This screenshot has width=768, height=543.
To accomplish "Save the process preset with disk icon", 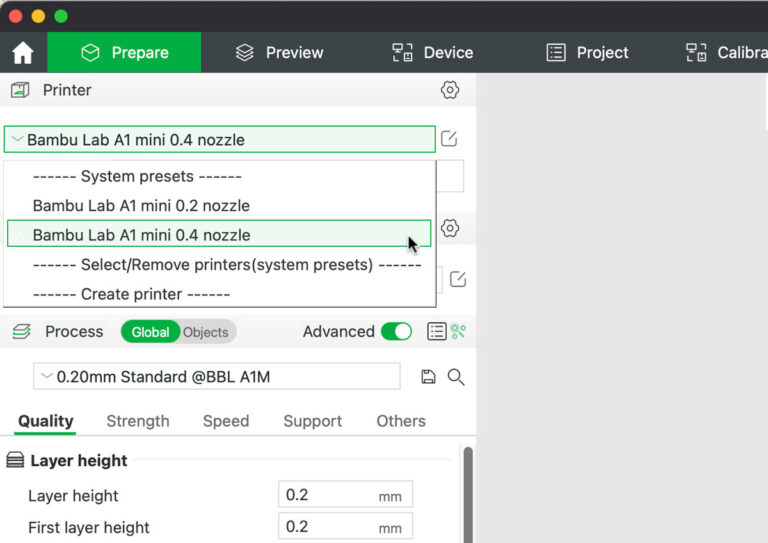I will [428, 377].
